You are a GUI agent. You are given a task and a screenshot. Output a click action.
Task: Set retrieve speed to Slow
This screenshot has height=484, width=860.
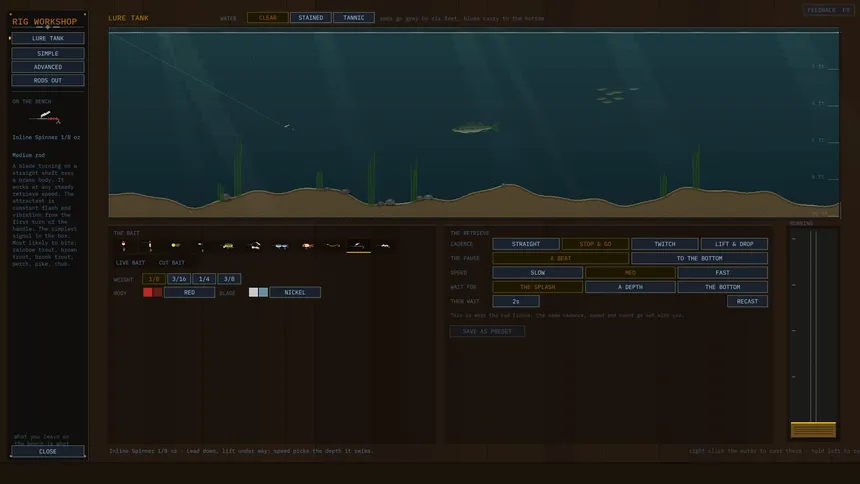pyautogui.click(x=538, y=272)
